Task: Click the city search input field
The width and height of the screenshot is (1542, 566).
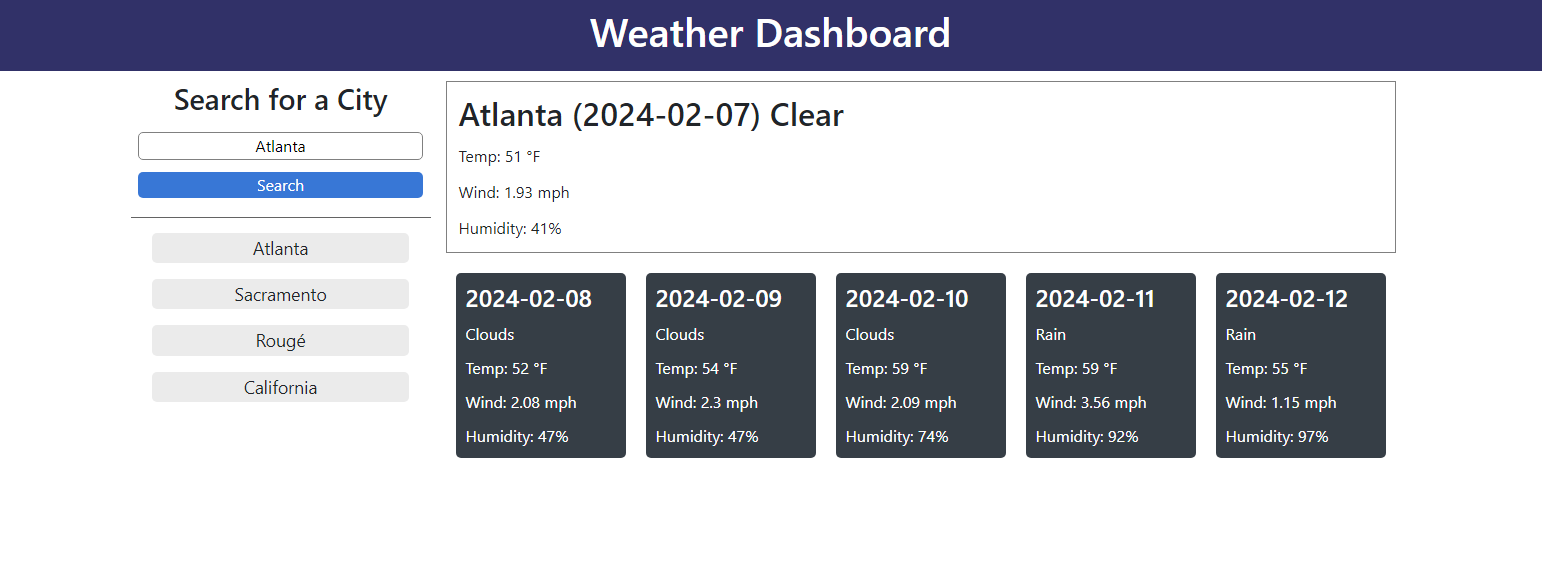Action: point(280,146)
